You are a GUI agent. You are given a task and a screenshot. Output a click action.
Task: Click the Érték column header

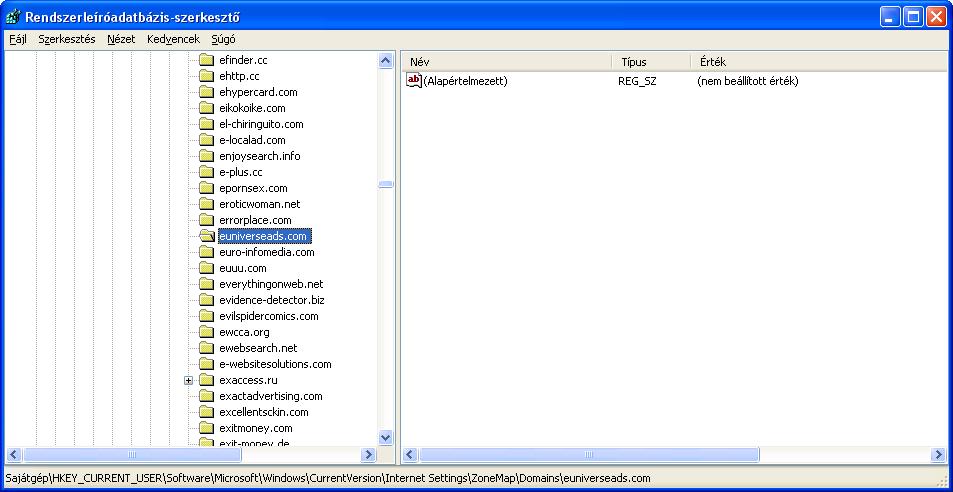pos(820,62)
